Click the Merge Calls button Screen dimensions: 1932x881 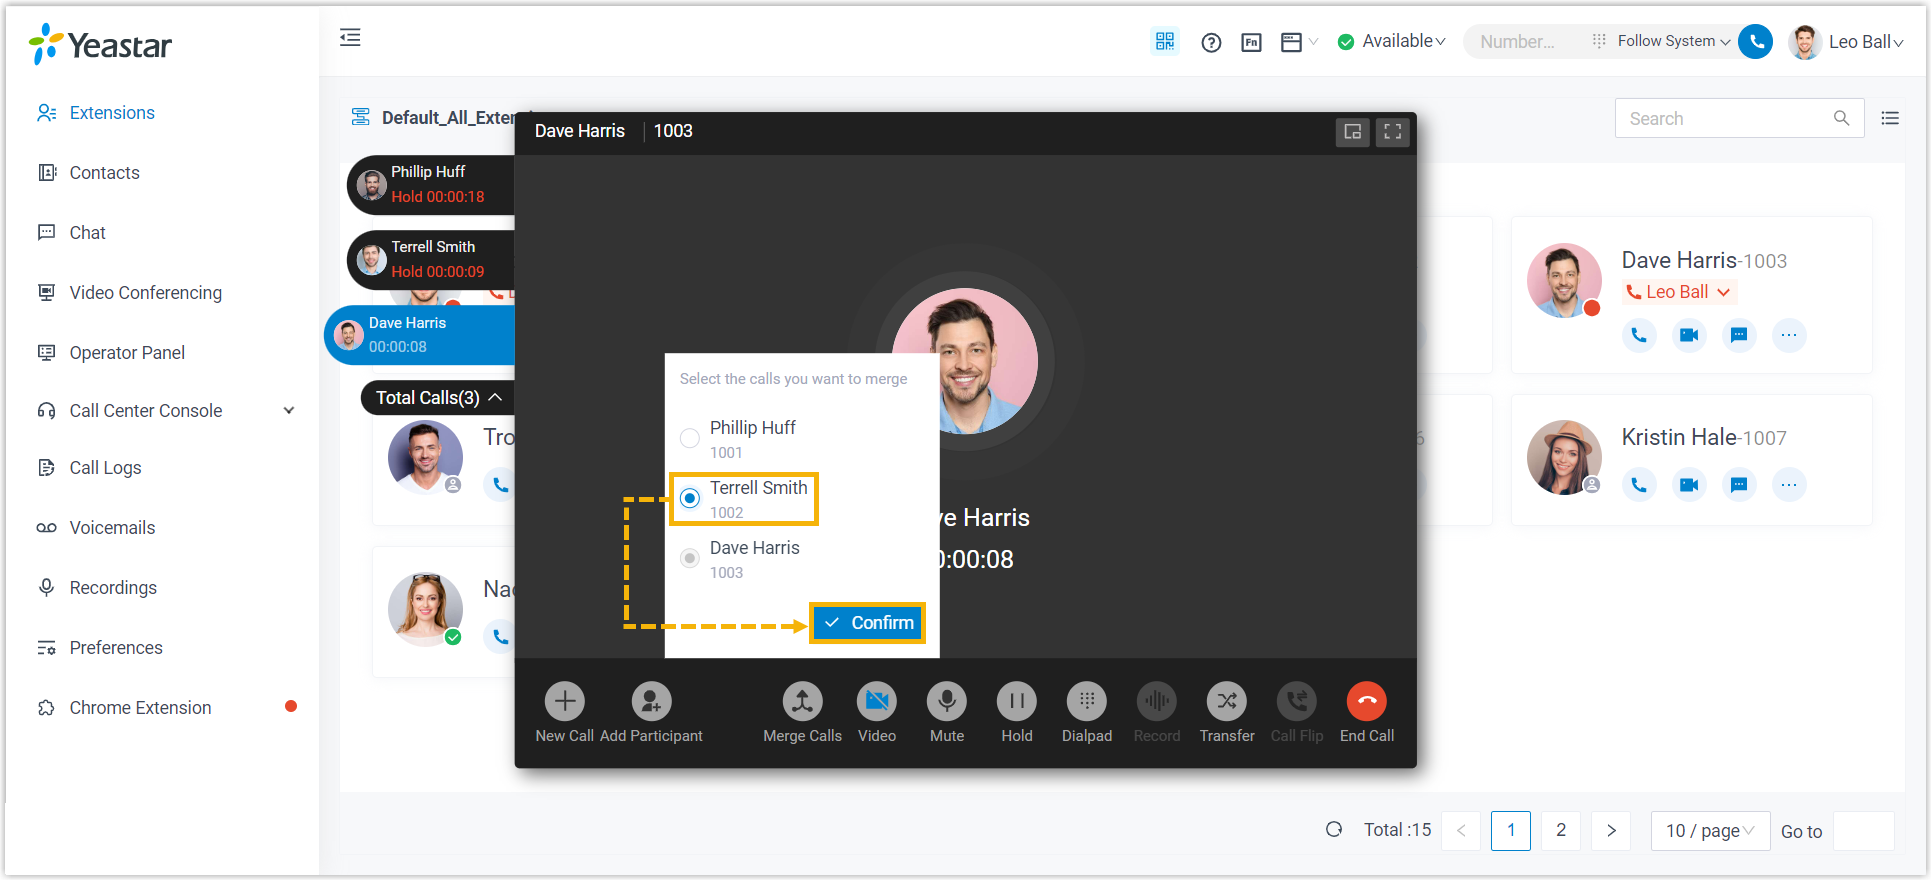[802, 712]
